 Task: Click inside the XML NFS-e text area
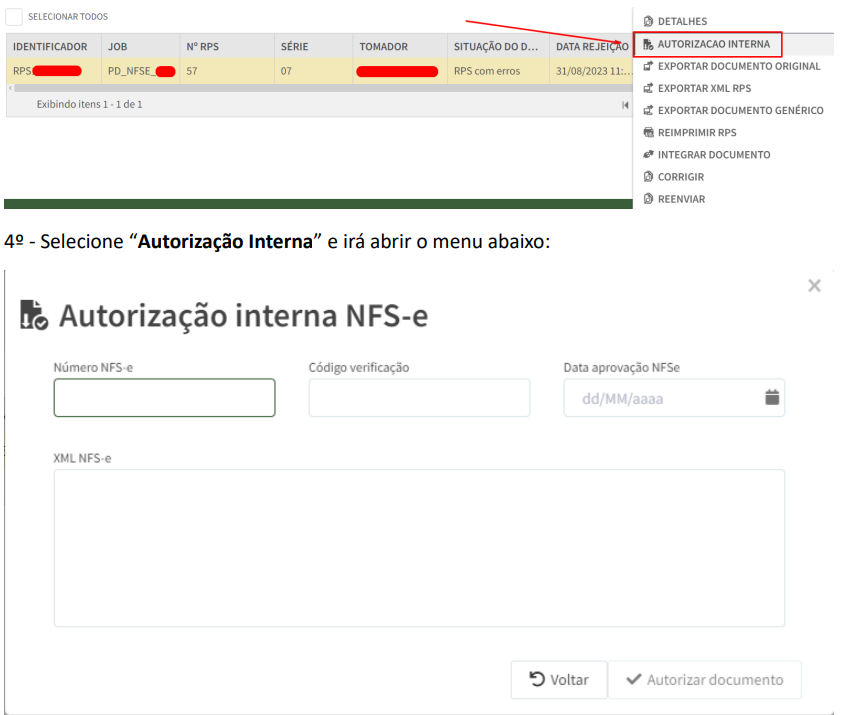tap(419, 548)
